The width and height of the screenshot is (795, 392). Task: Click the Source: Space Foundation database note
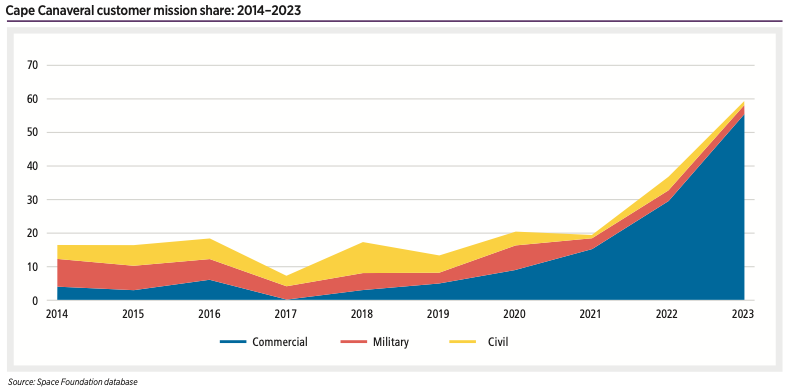[x=73, y=382]
